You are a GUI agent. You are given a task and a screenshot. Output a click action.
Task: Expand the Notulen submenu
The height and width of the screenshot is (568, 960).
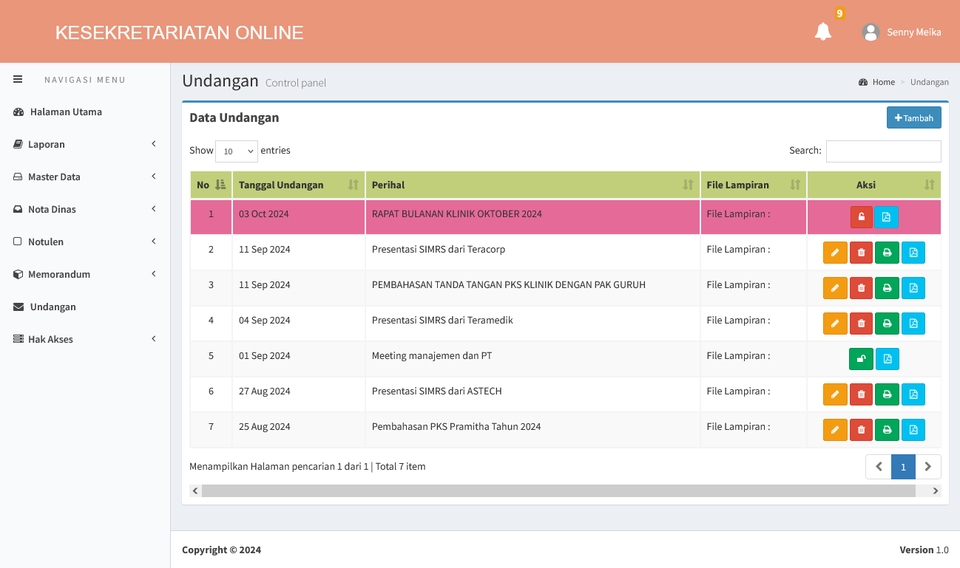(x=84, y=242)
